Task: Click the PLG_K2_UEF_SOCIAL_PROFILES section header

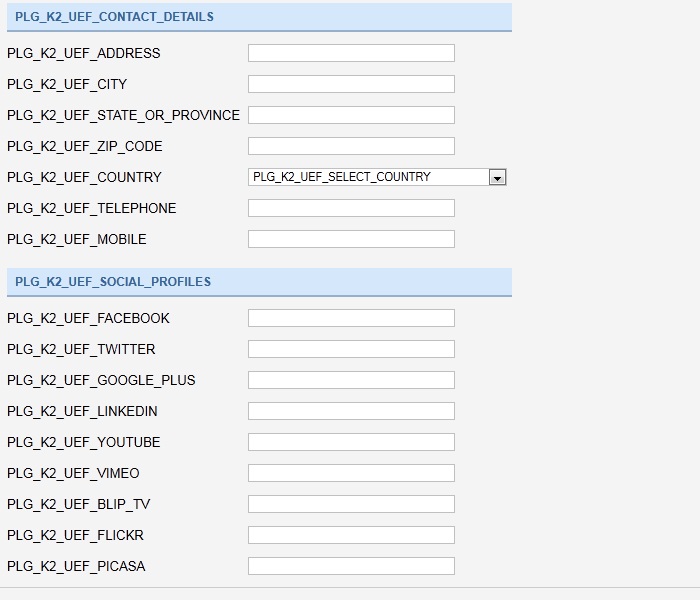Action: tap(259, 282)
